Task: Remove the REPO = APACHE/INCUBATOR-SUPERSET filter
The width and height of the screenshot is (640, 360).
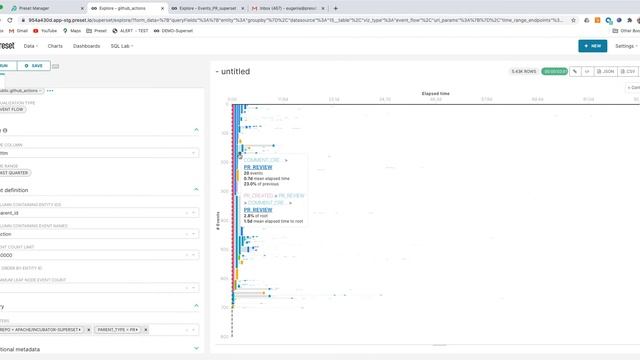Action: tap(89, 330)
